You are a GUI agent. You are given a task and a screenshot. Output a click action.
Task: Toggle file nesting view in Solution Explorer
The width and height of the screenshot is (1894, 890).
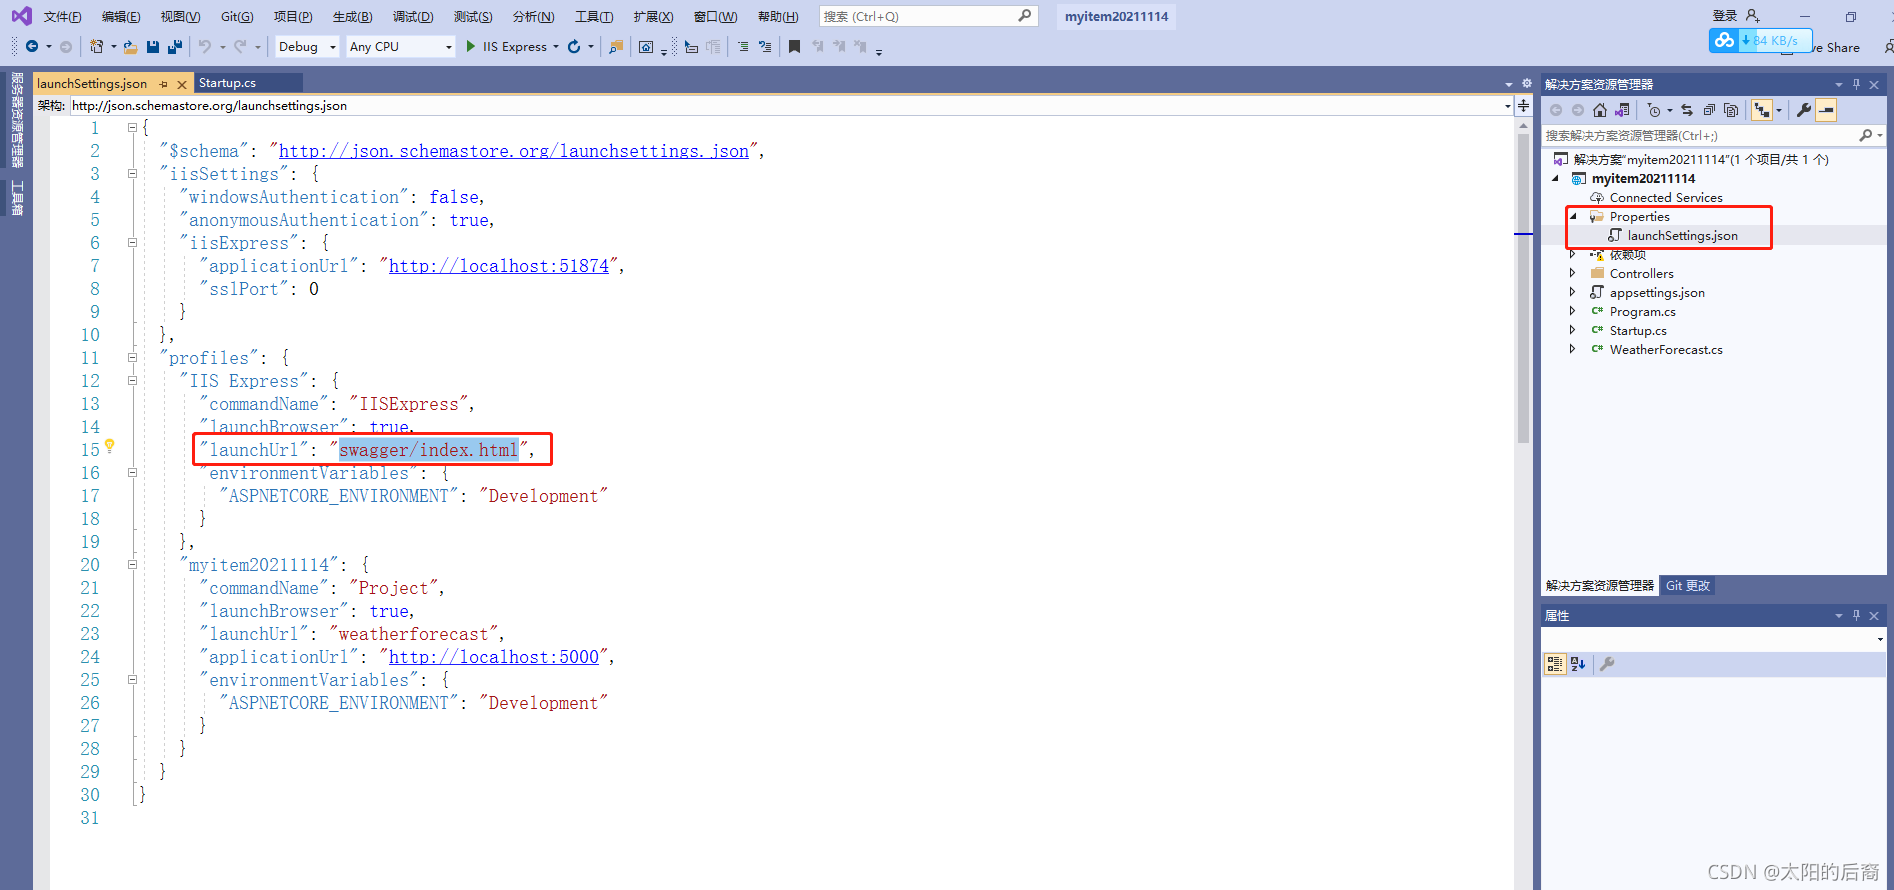1762,110
